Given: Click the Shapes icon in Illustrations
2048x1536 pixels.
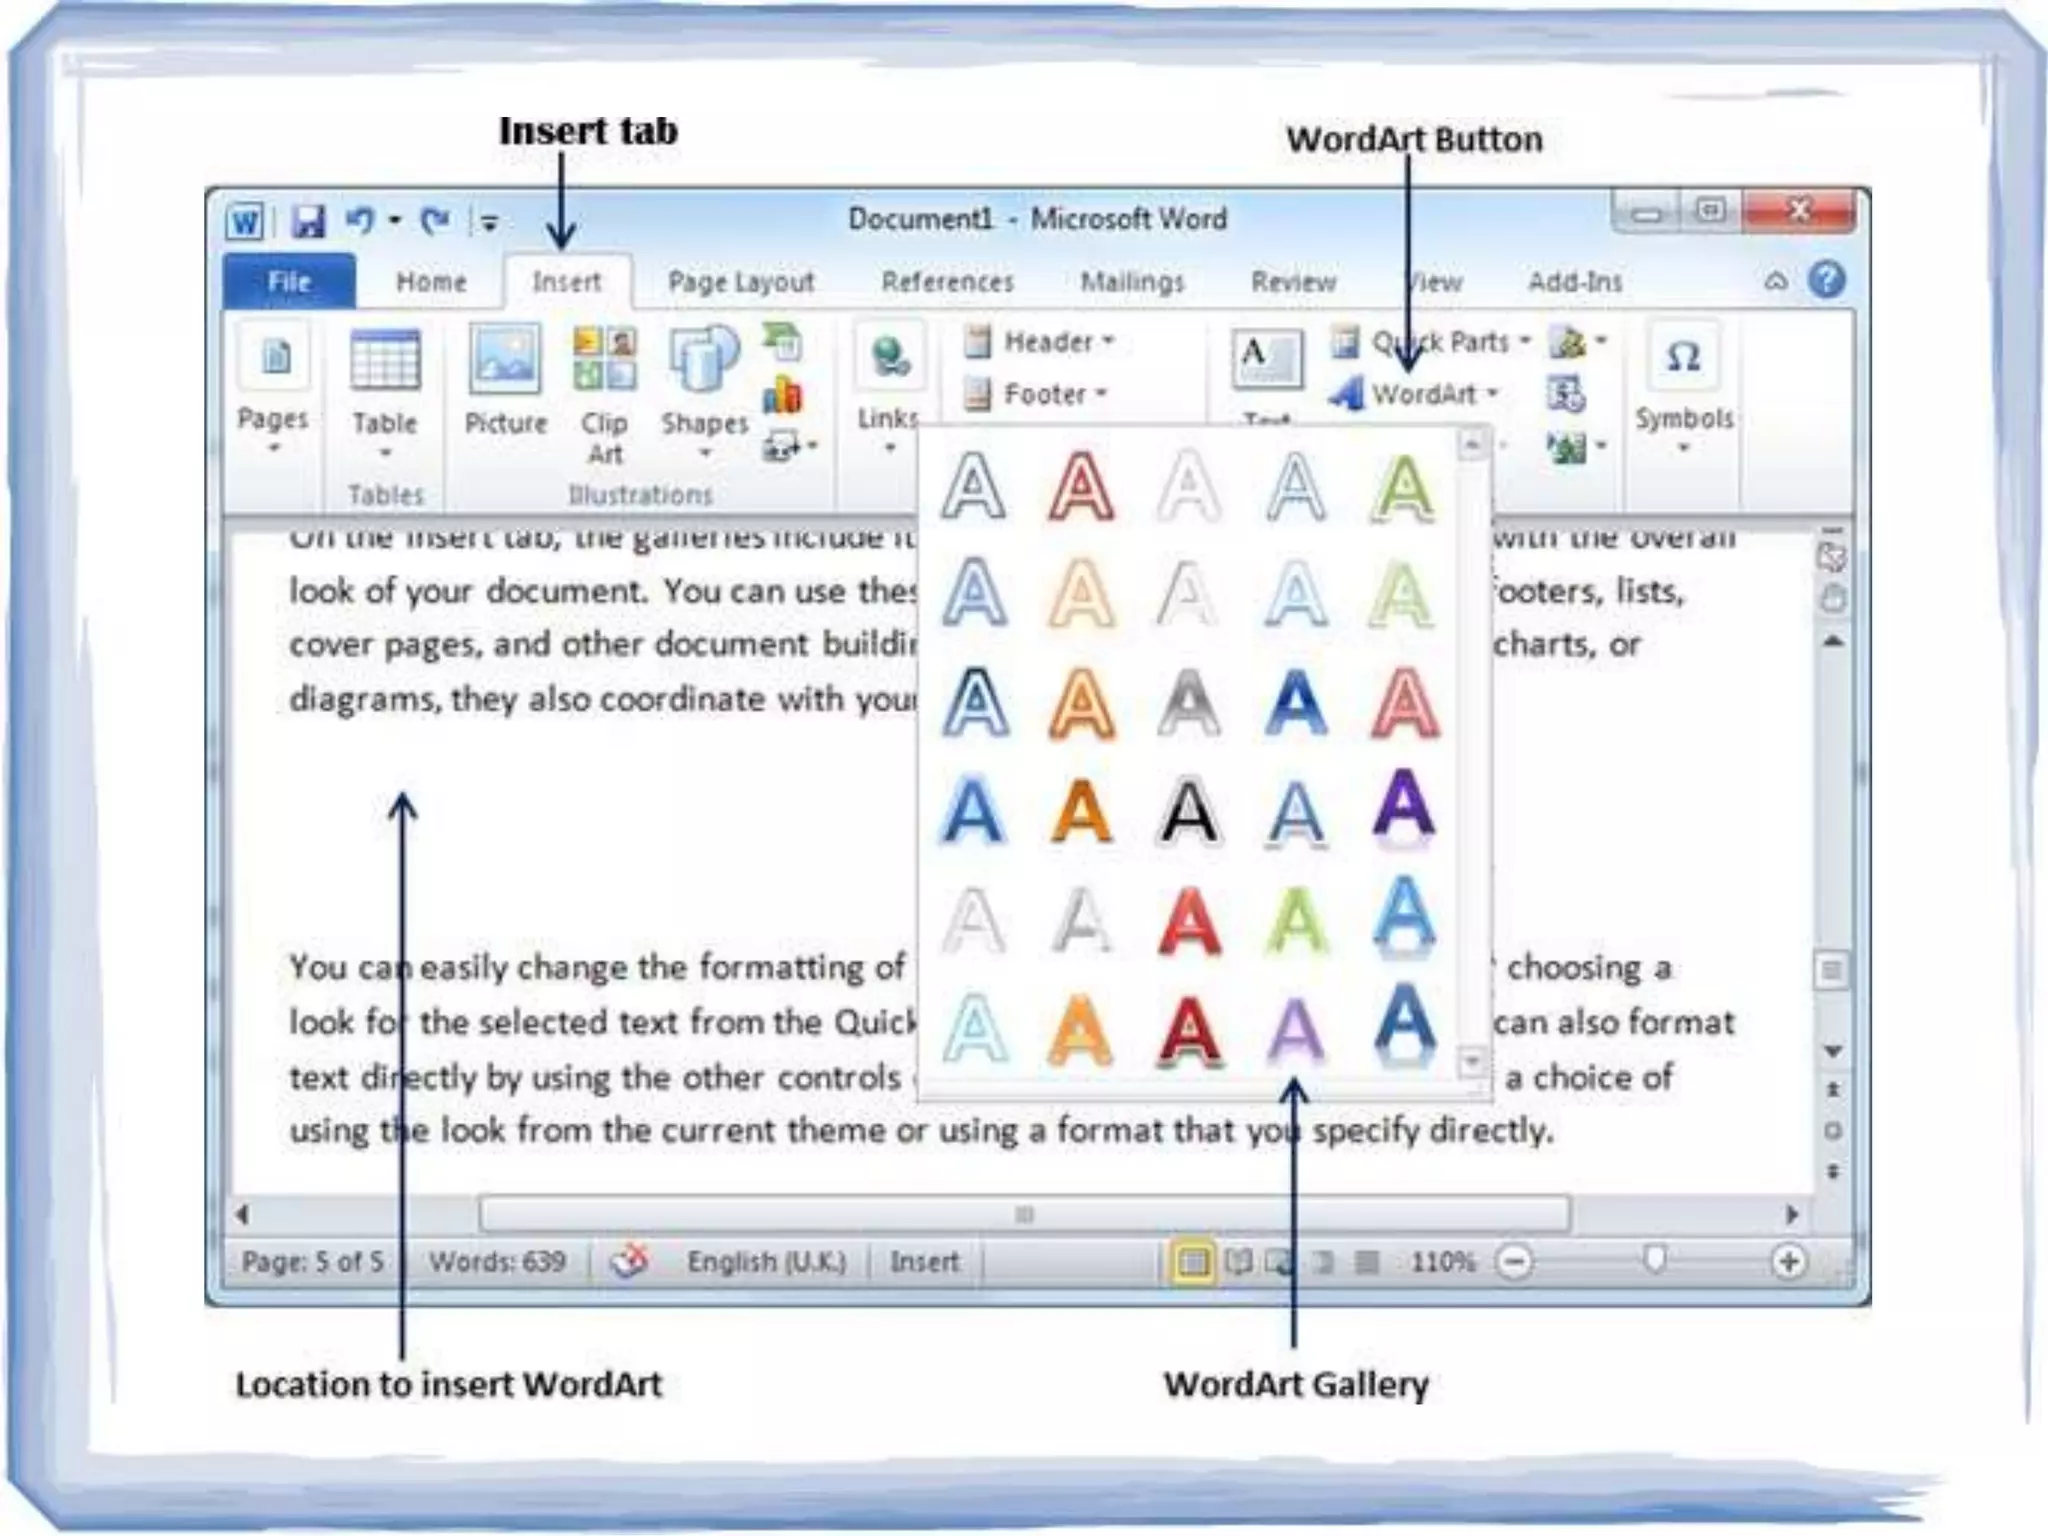Looking at the screenshot, I should (x=703, y=358).
